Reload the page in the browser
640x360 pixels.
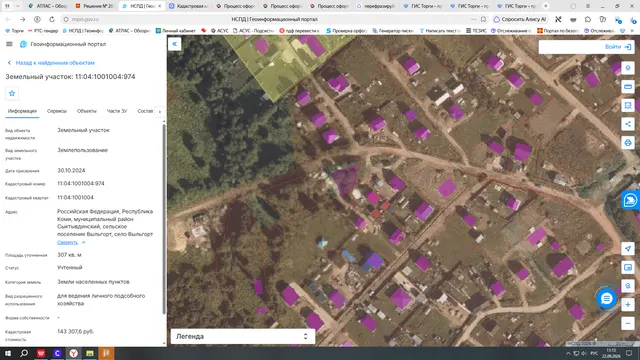click(x=51, y=19)
